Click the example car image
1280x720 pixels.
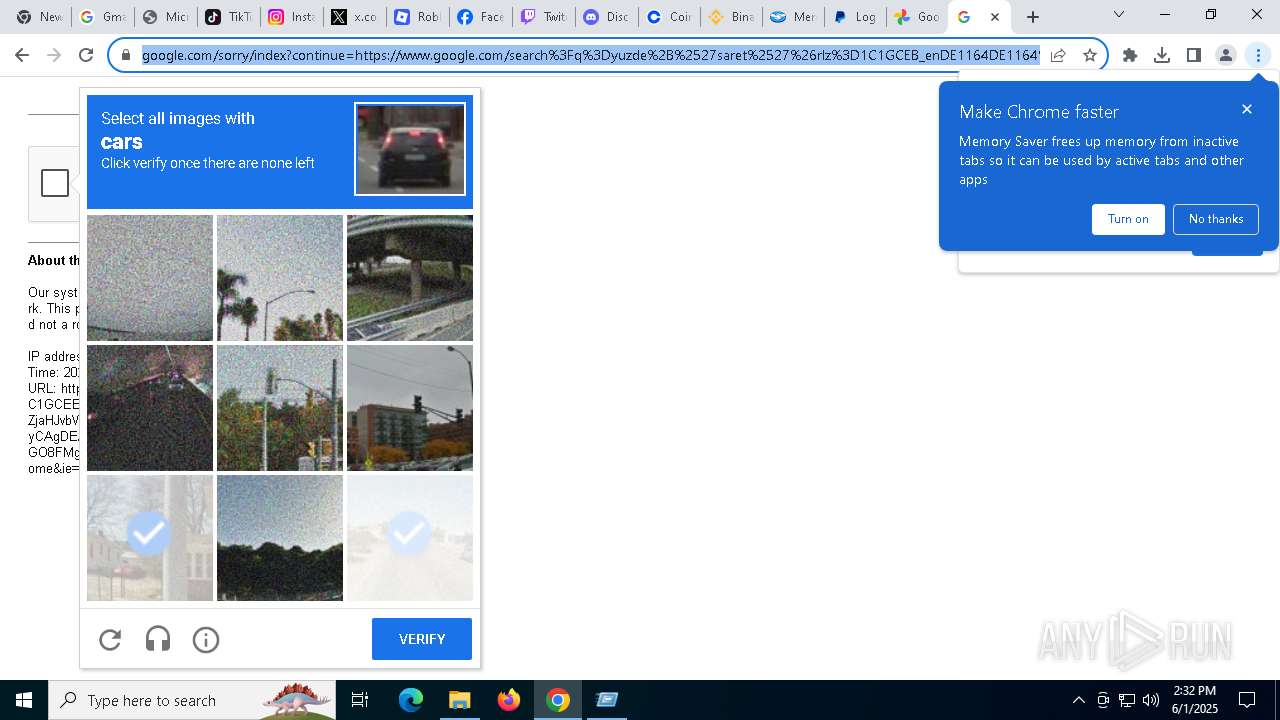point(410,149)
